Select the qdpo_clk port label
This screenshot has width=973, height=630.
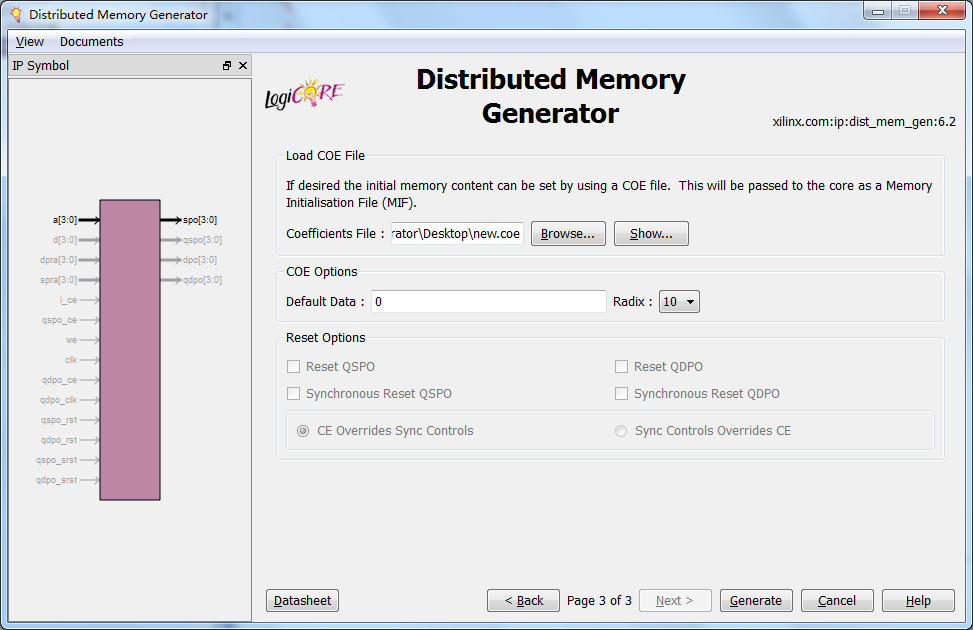(58, 400)
